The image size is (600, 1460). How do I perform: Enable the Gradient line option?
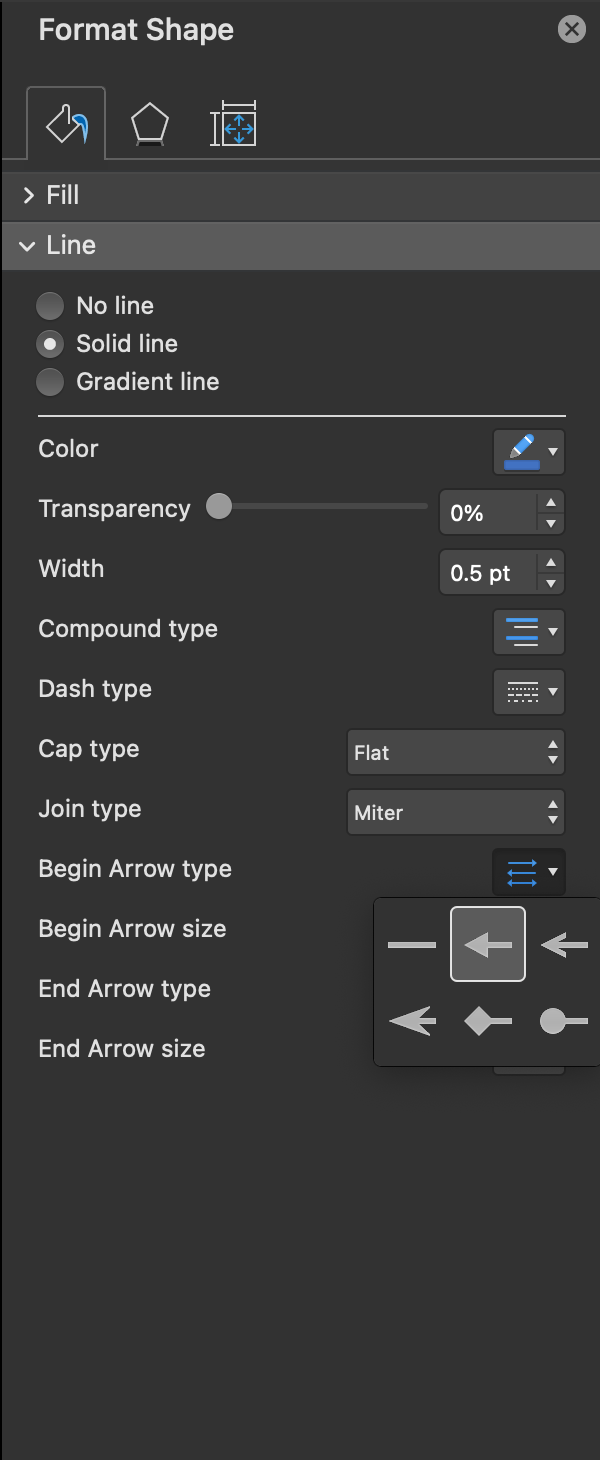tap(50, 382)
